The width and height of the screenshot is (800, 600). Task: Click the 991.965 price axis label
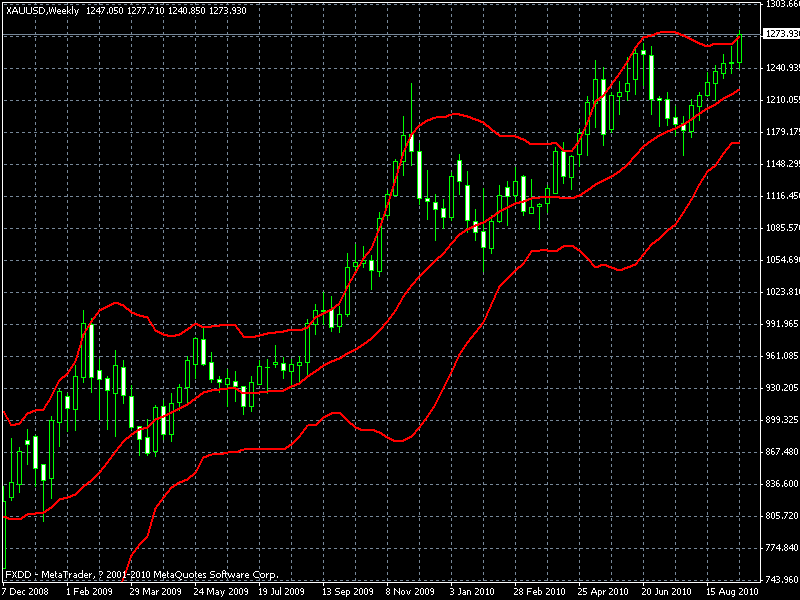coord(783,324)
